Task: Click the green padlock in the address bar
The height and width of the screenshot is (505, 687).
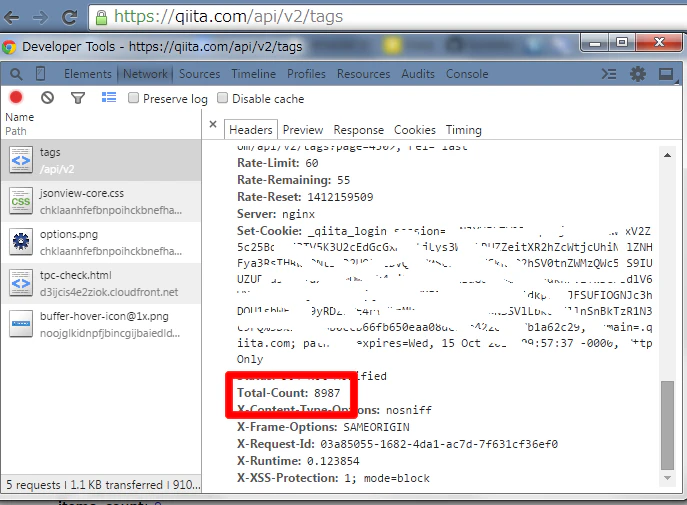Action: pos(101,18)
